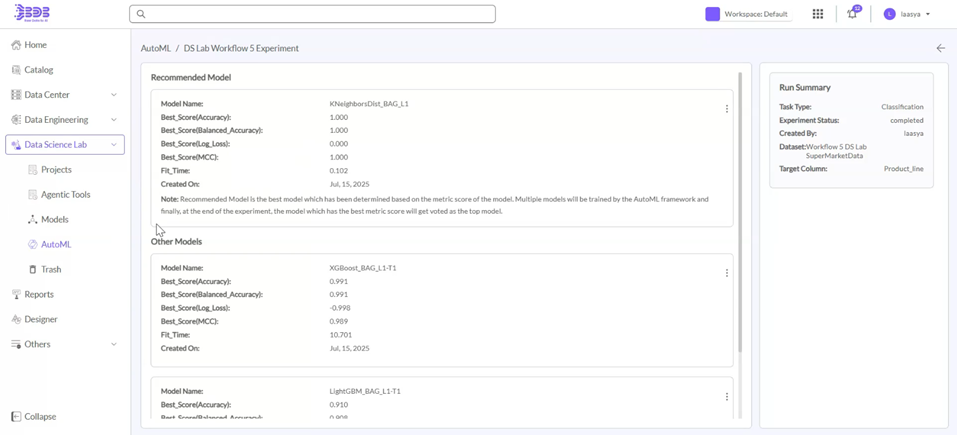Click the user avatar icon
This screenshot has width=957, height=435.
point(889,14)
